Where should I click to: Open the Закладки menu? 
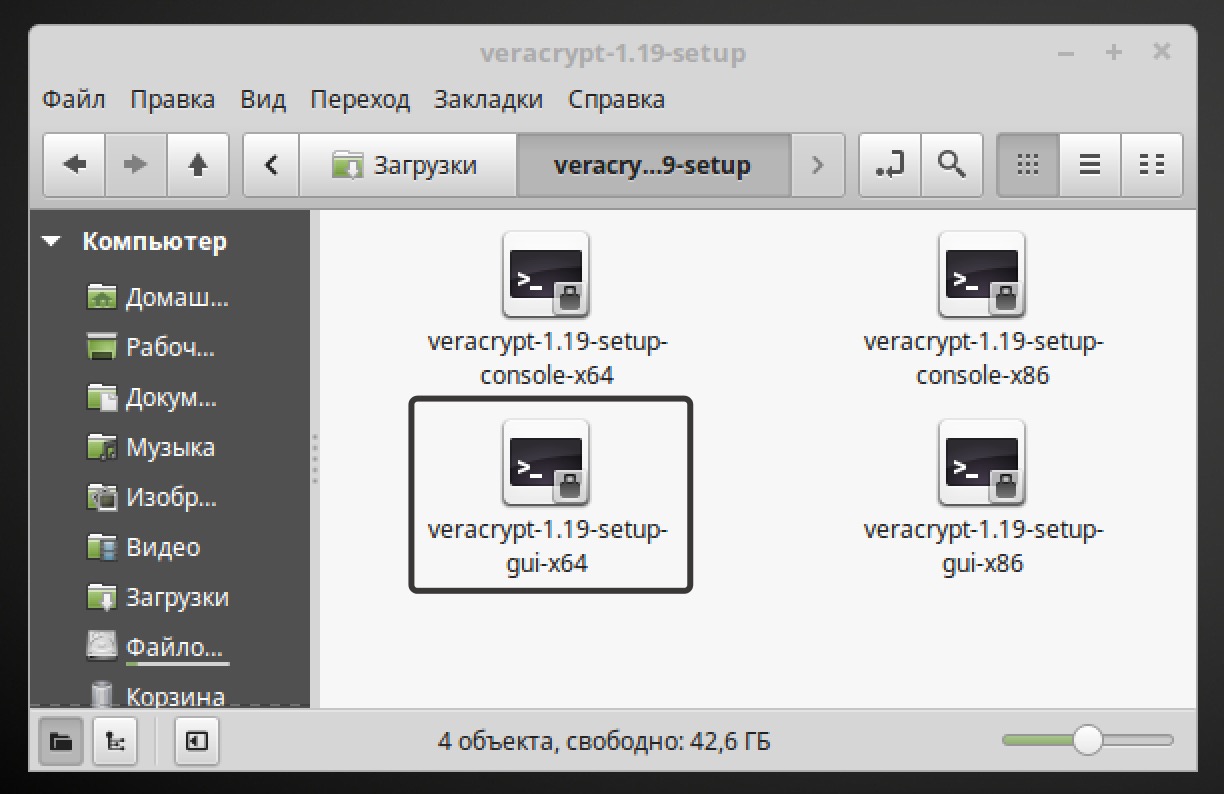pos(489,100)
